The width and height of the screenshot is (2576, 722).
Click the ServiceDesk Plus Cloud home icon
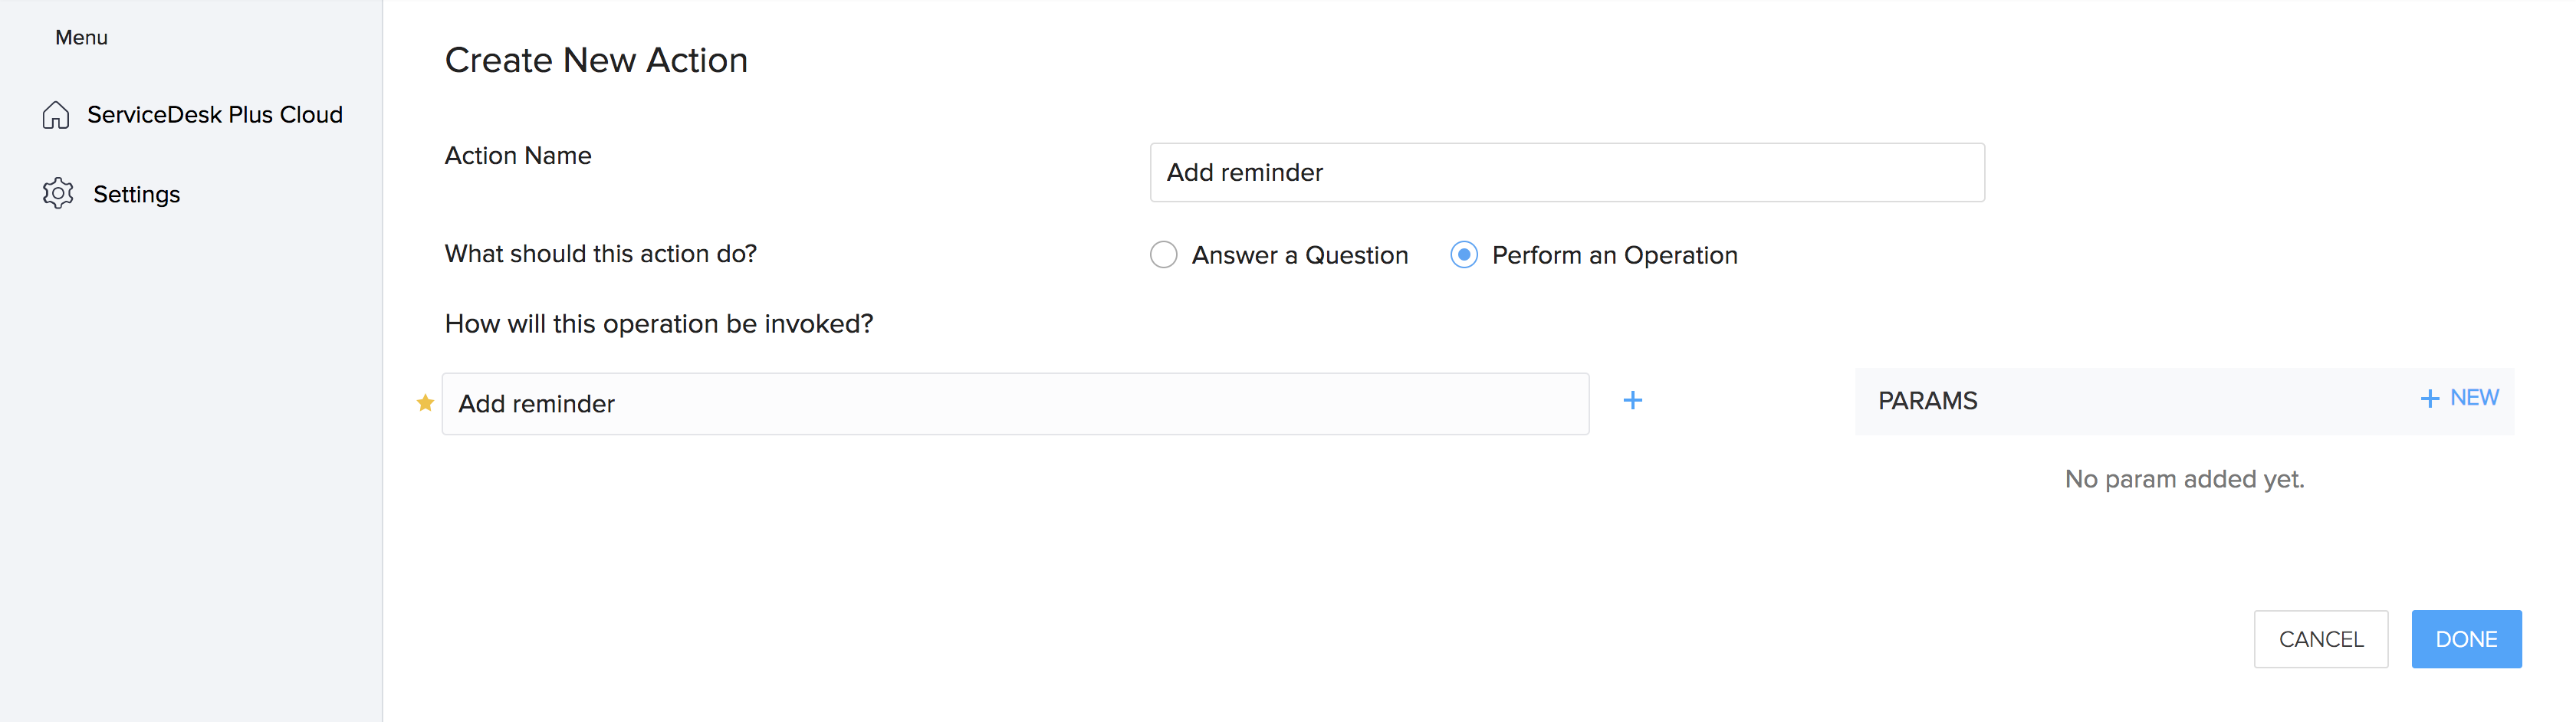56,115
